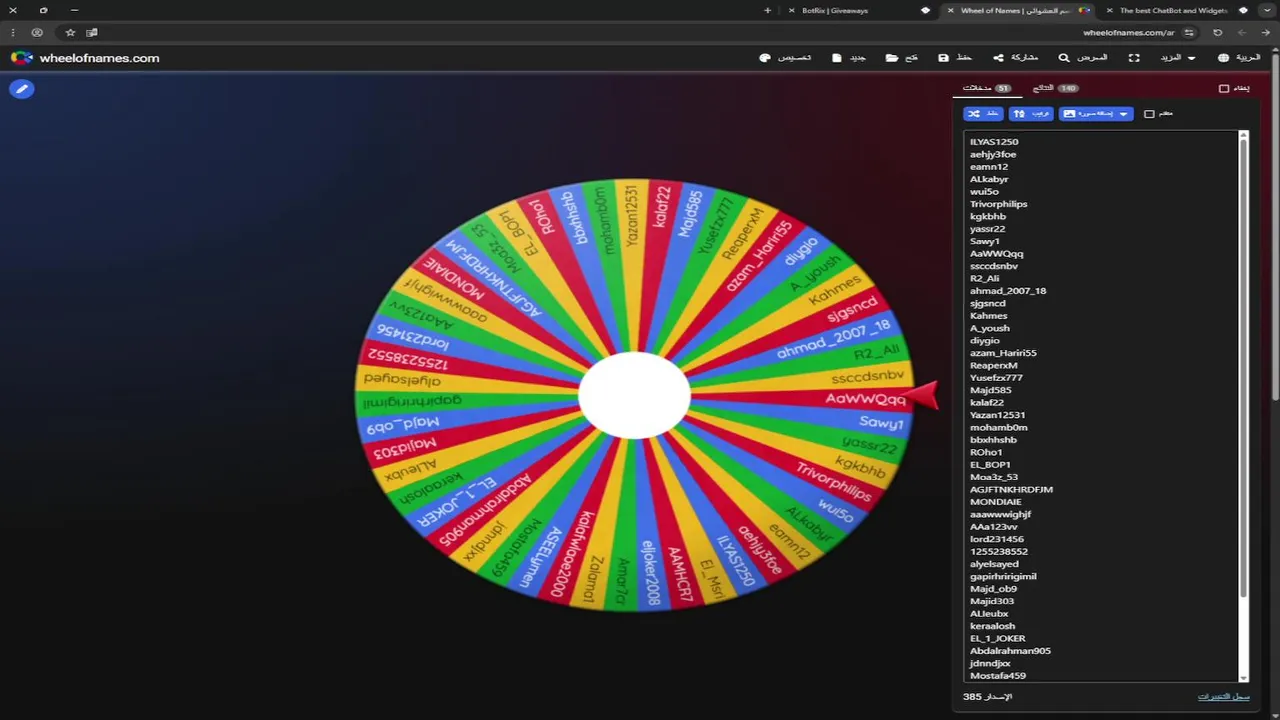Open the browser profile icon
The width and height of the screenshot is (1280, 720).
coord(37,33)
